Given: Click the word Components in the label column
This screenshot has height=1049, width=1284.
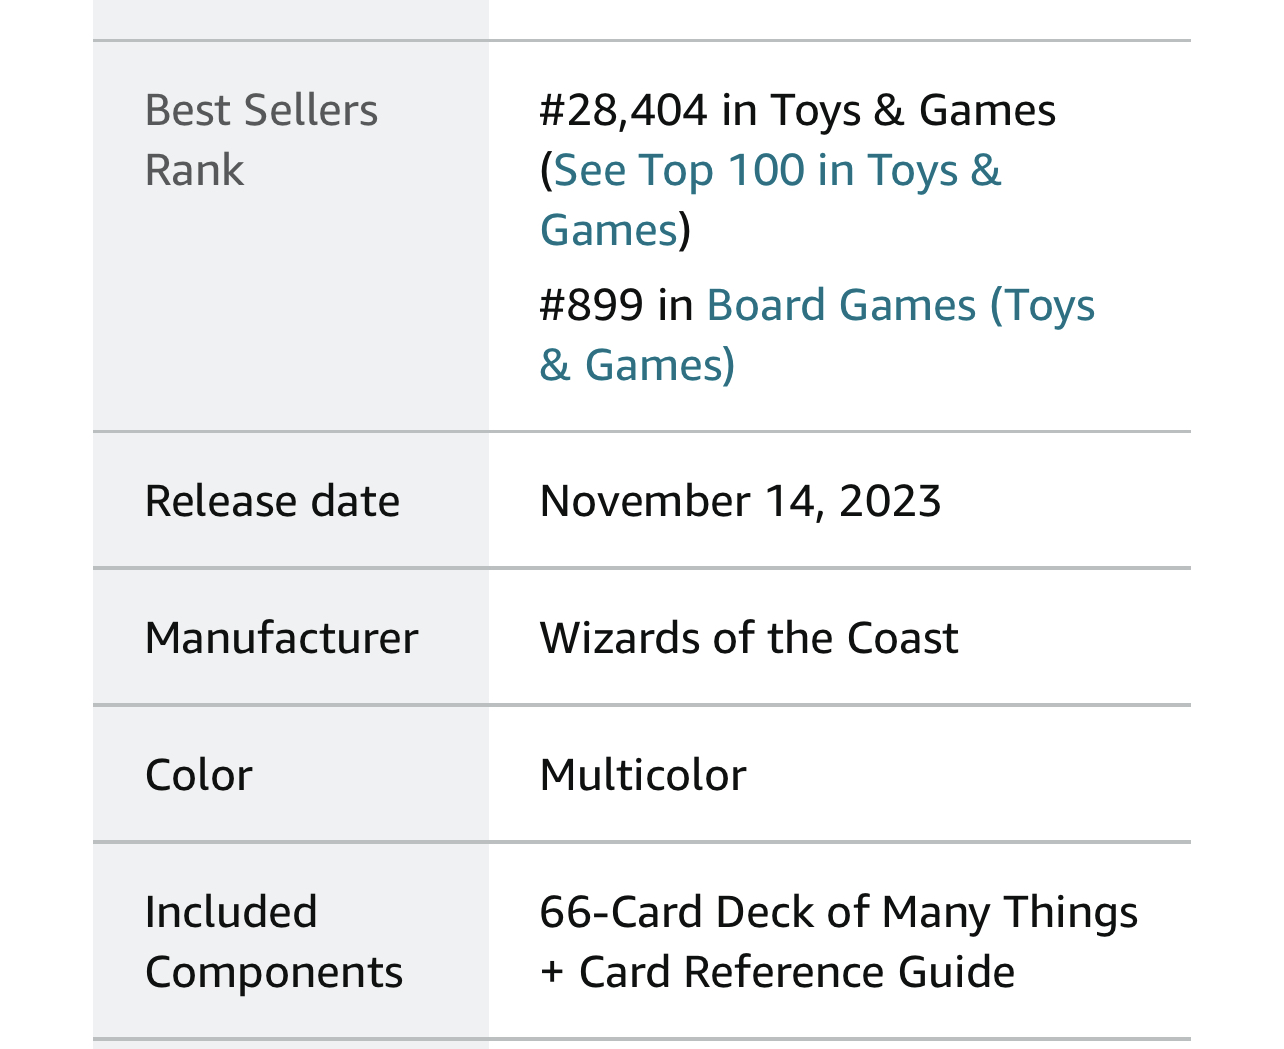Looking at the screenshot, I should tap(274, 972).
